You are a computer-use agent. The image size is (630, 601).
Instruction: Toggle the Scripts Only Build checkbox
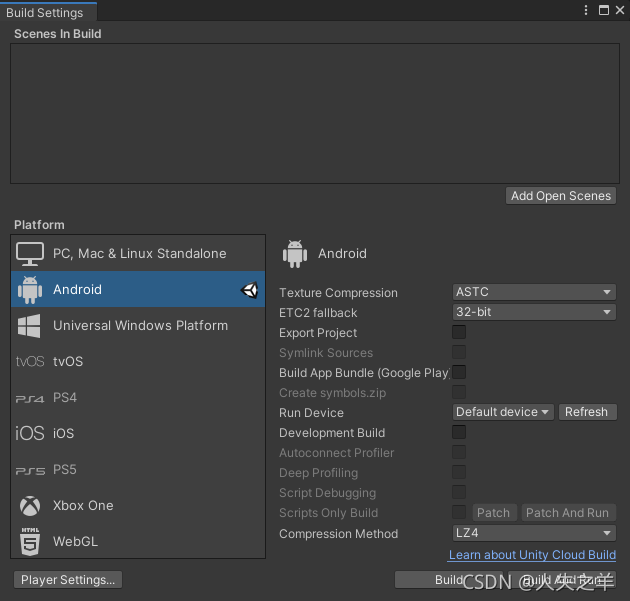[x=459, y=512]
